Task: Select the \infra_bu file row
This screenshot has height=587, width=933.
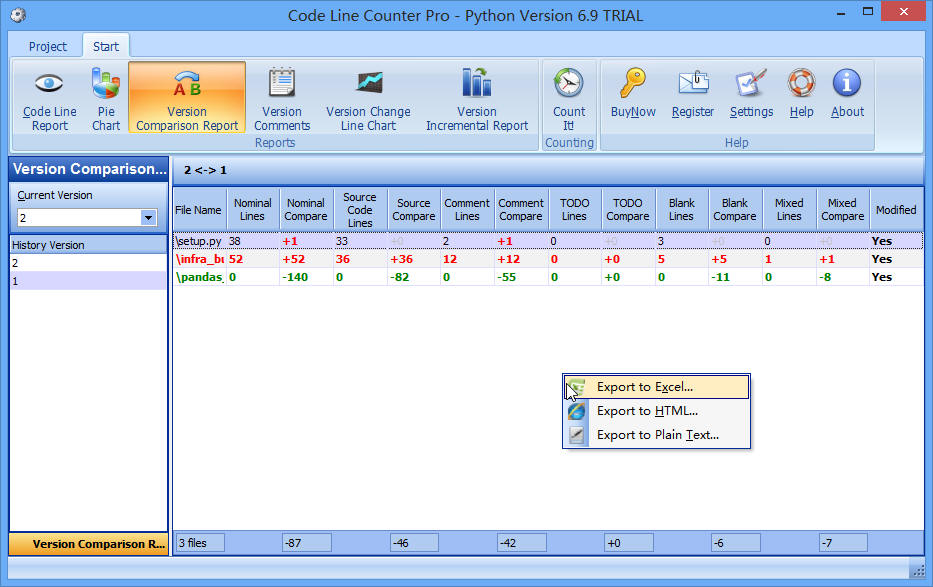Action: pyautogui.click(x=548, y=259)
